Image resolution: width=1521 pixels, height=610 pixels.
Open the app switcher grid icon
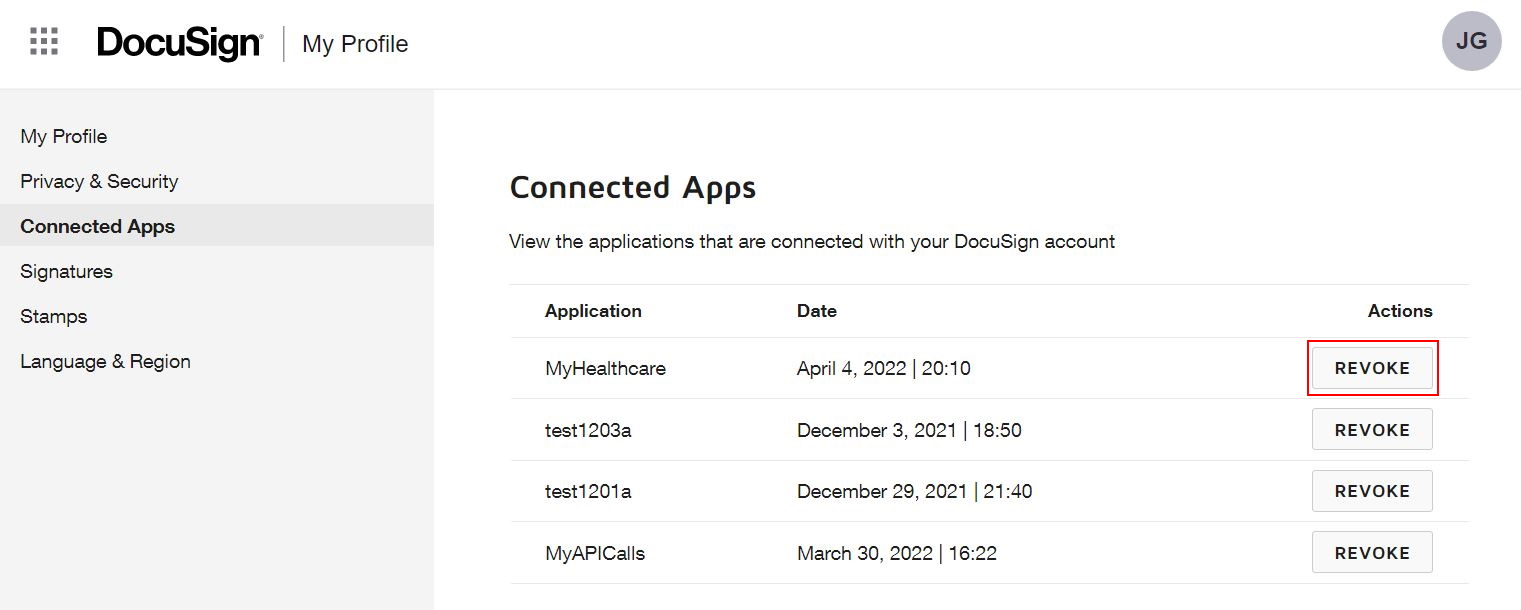pos(44,42)
